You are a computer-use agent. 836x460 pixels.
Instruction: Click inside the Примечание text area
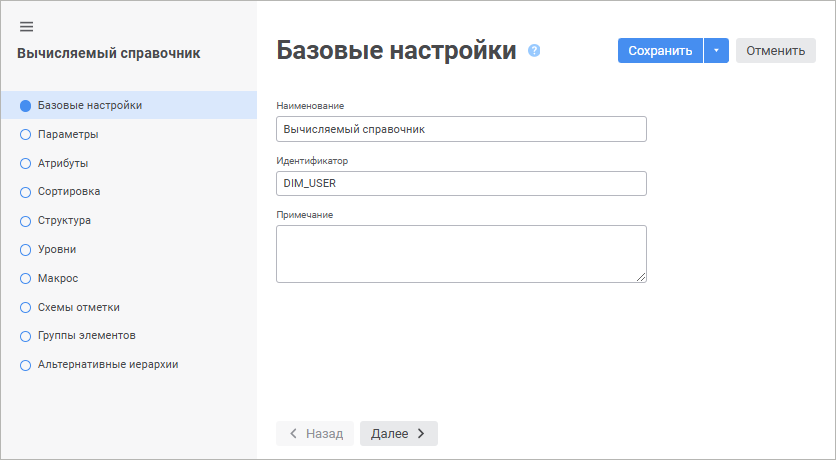pyautogui.click(x=460, y=253)
